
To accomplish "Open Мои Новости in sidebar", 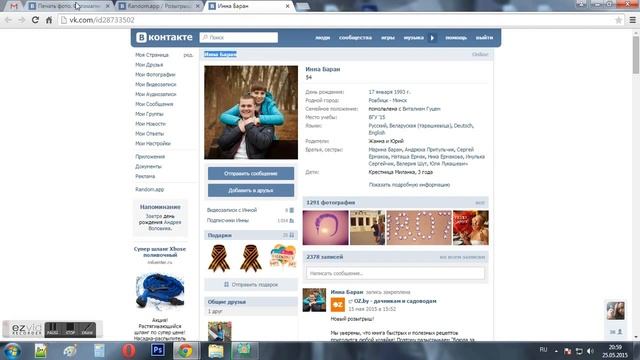I will (x=150, y=124).
